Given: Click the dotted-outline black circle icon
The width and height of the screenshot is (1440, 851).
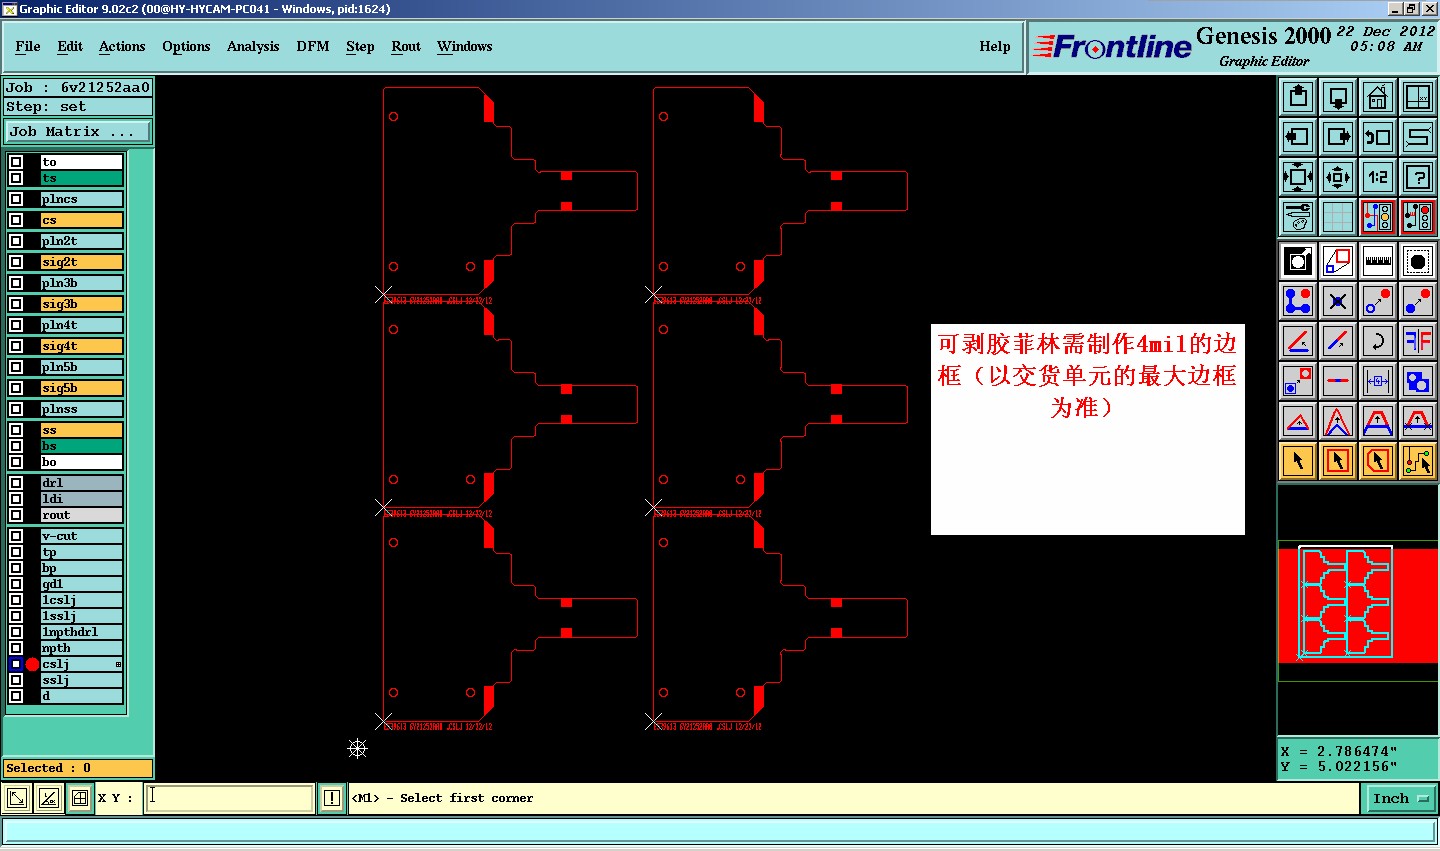Looking at the screenshot, I should pyautogui.click(x=1418, y=261).
